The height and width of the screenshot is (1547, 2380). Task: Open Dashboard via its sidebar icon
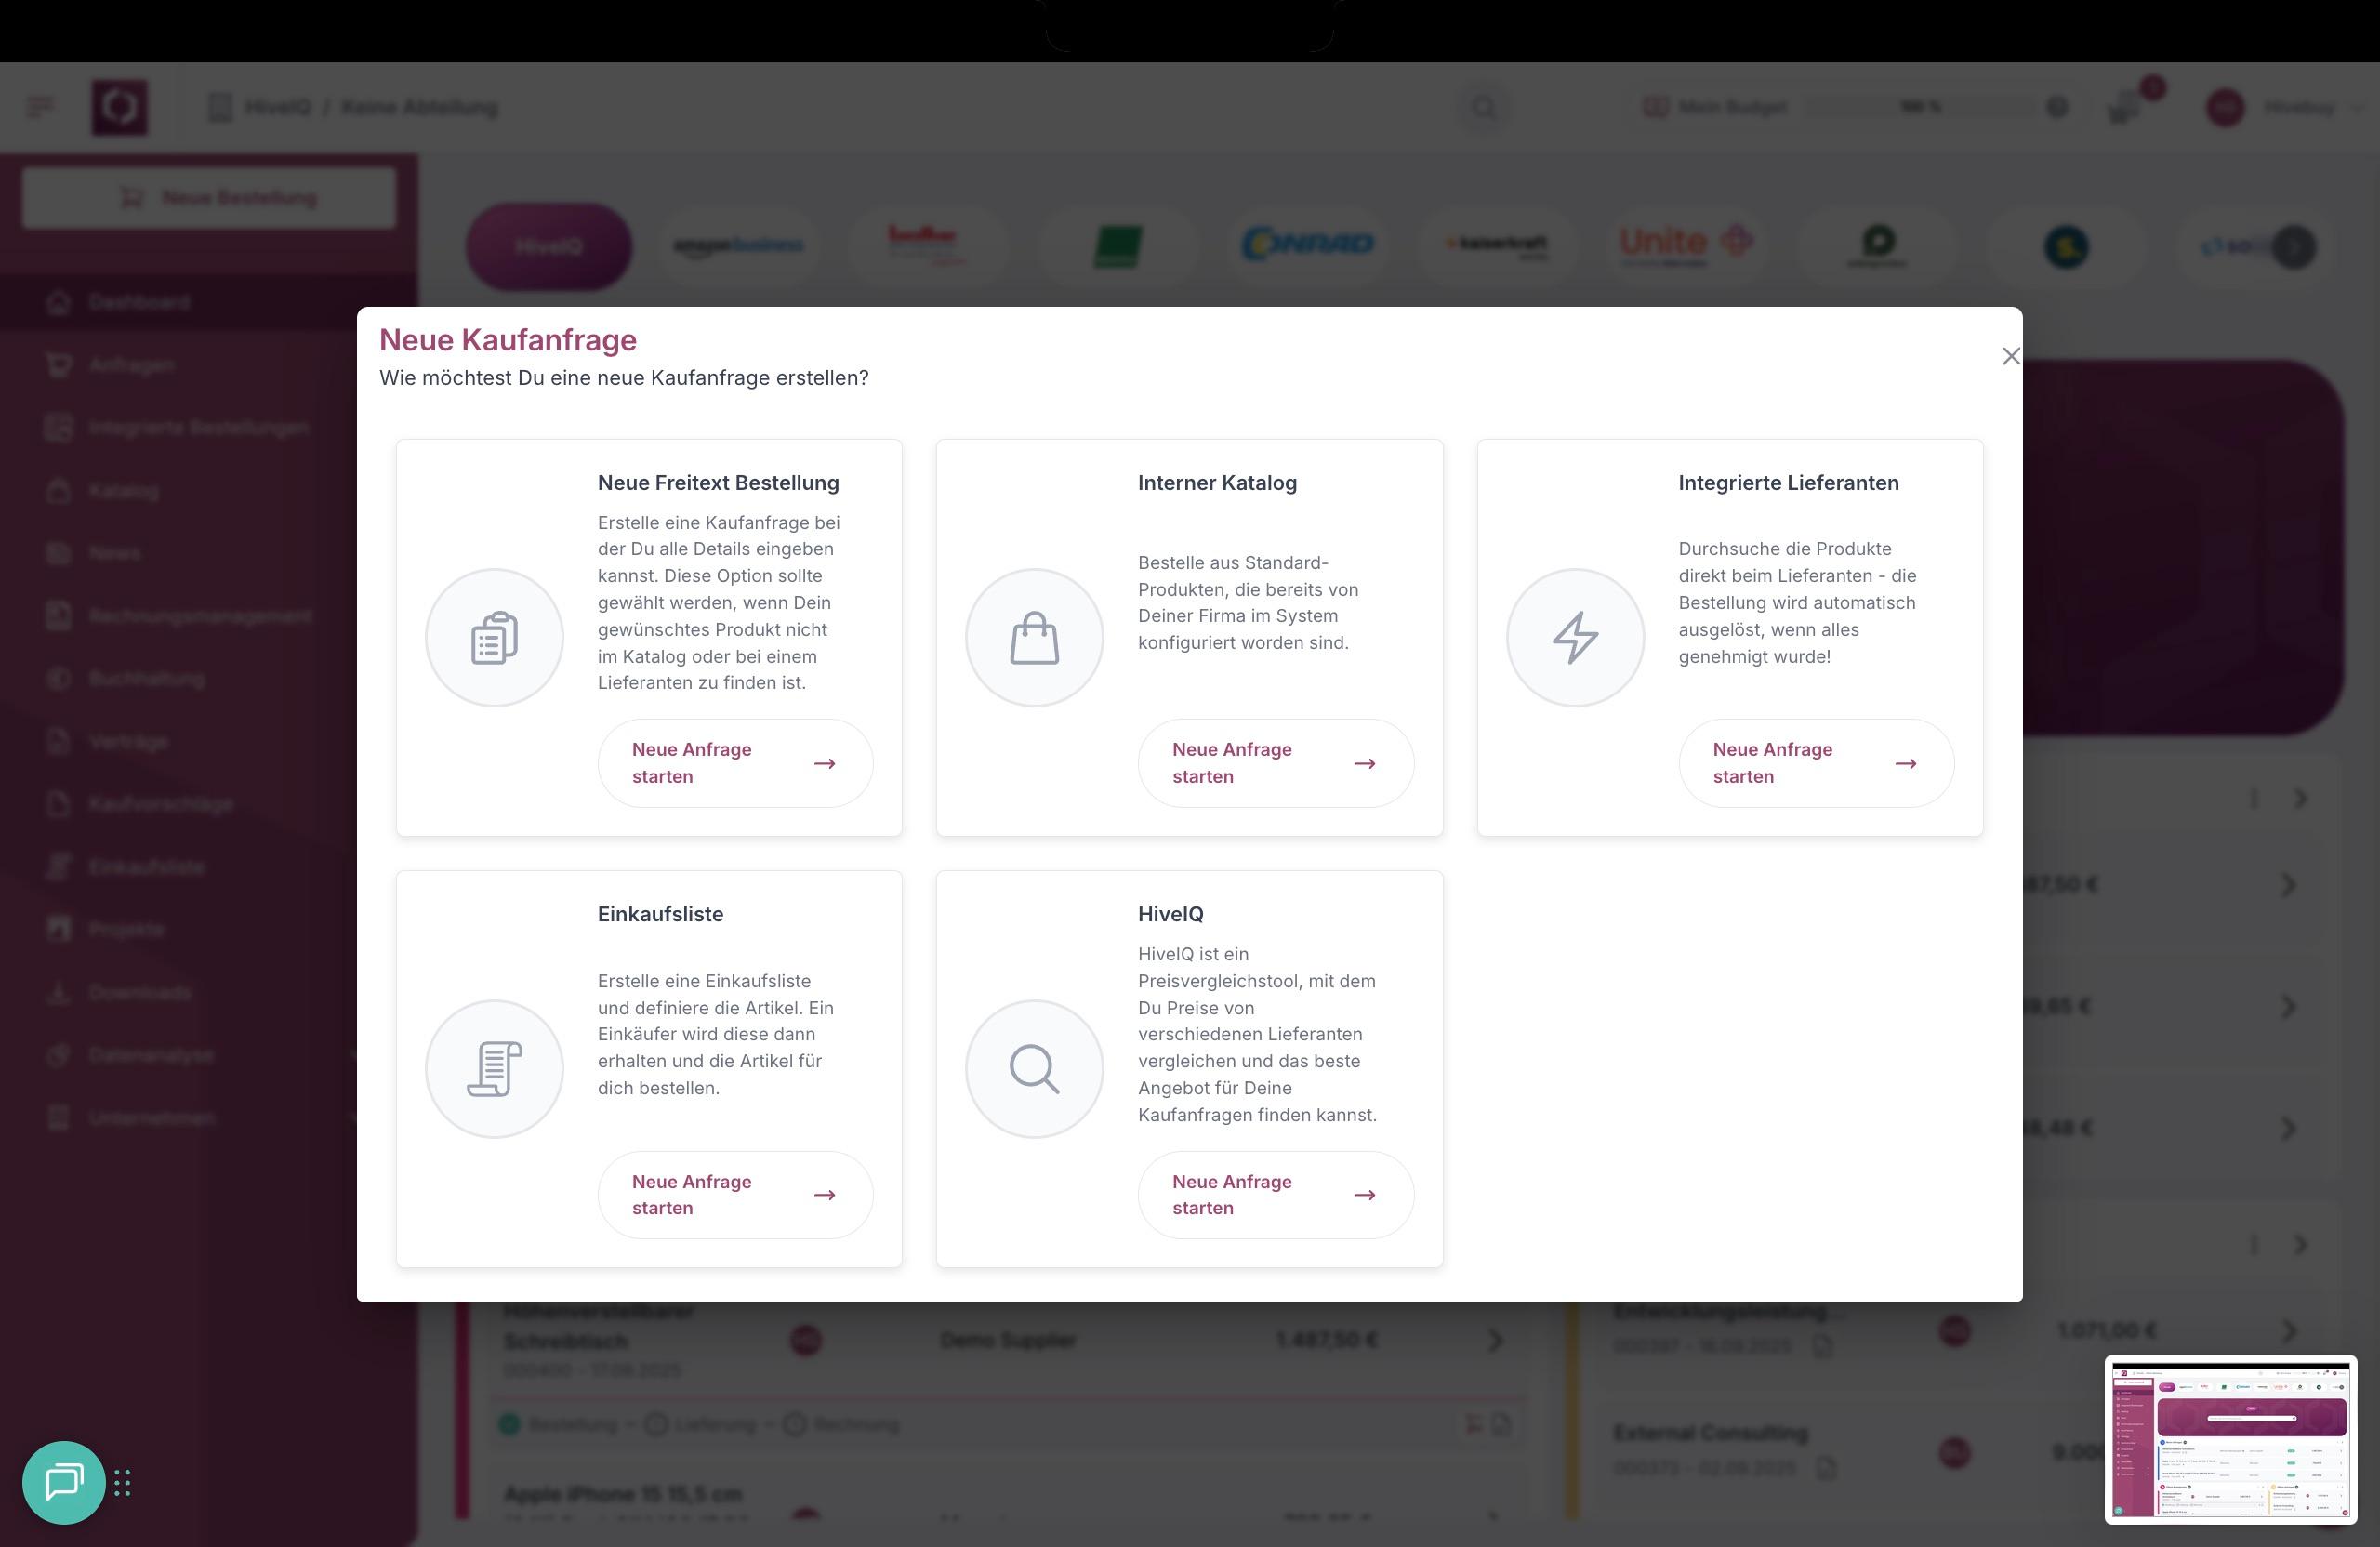click(x=57, y=302)
